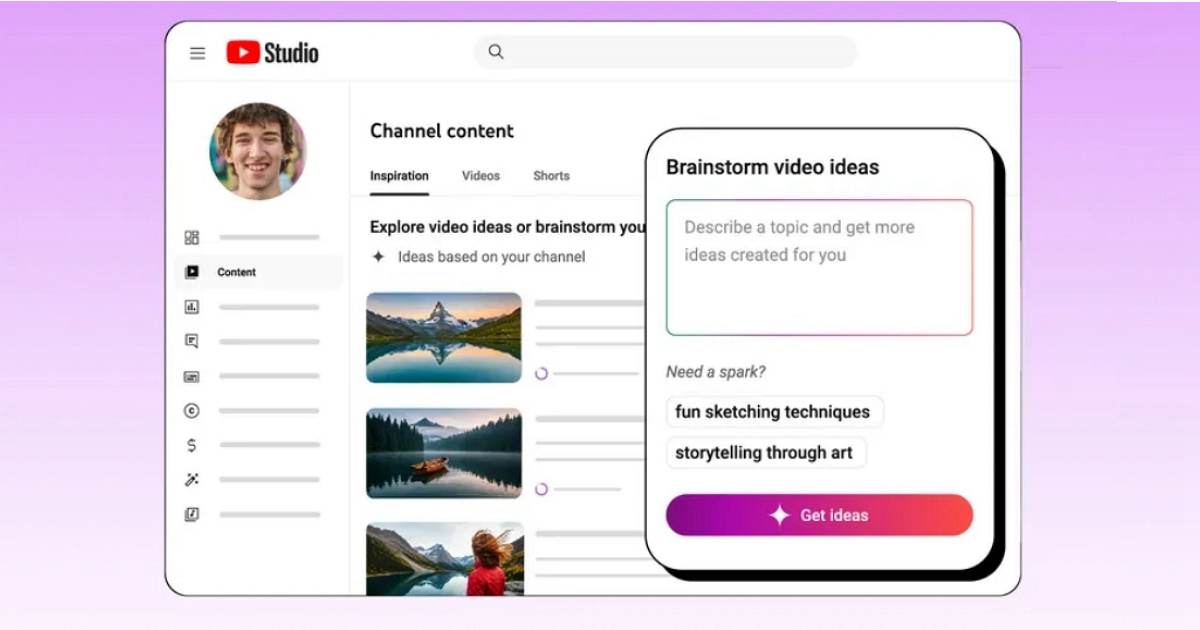Switch to the Shorts tab
Screen dimensions: 1200x630
551,176
